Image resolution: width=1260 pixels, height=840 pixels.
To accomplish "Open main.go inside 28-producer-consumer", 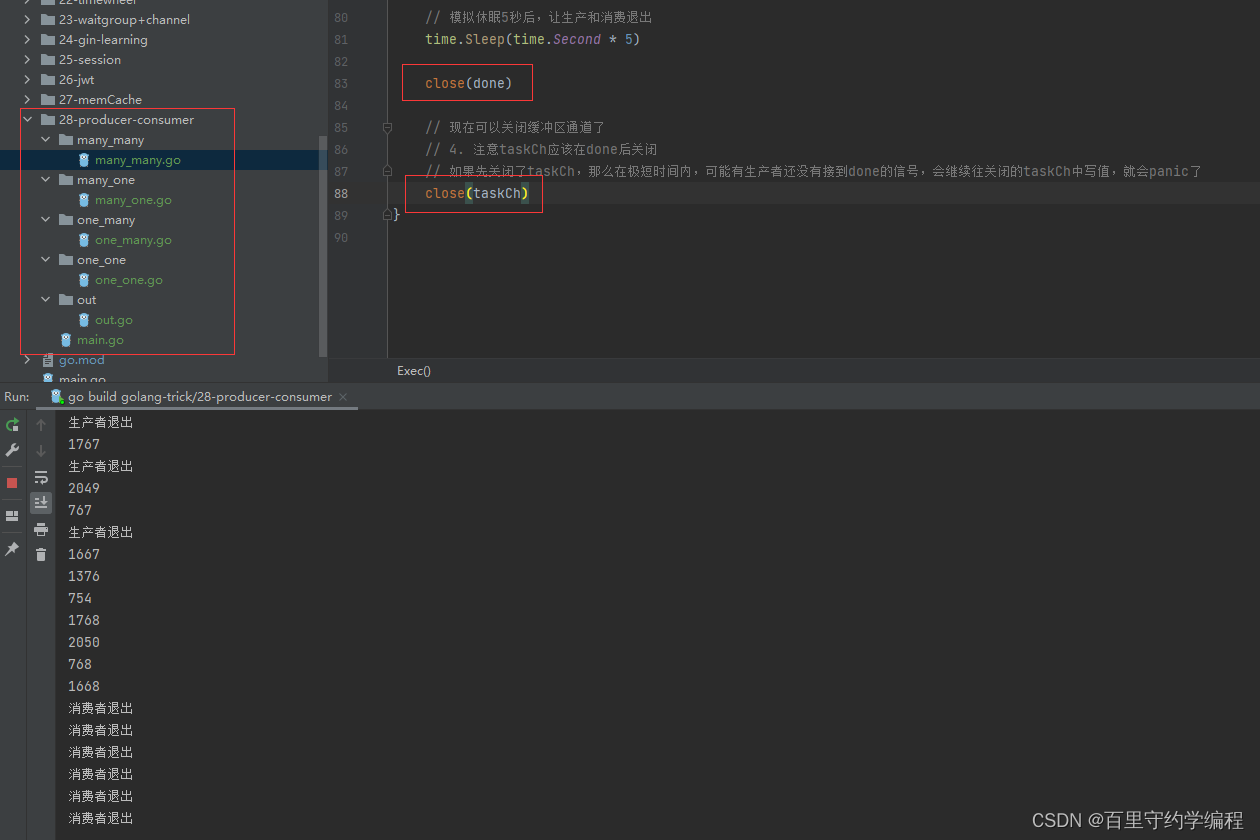I will 100,340.
